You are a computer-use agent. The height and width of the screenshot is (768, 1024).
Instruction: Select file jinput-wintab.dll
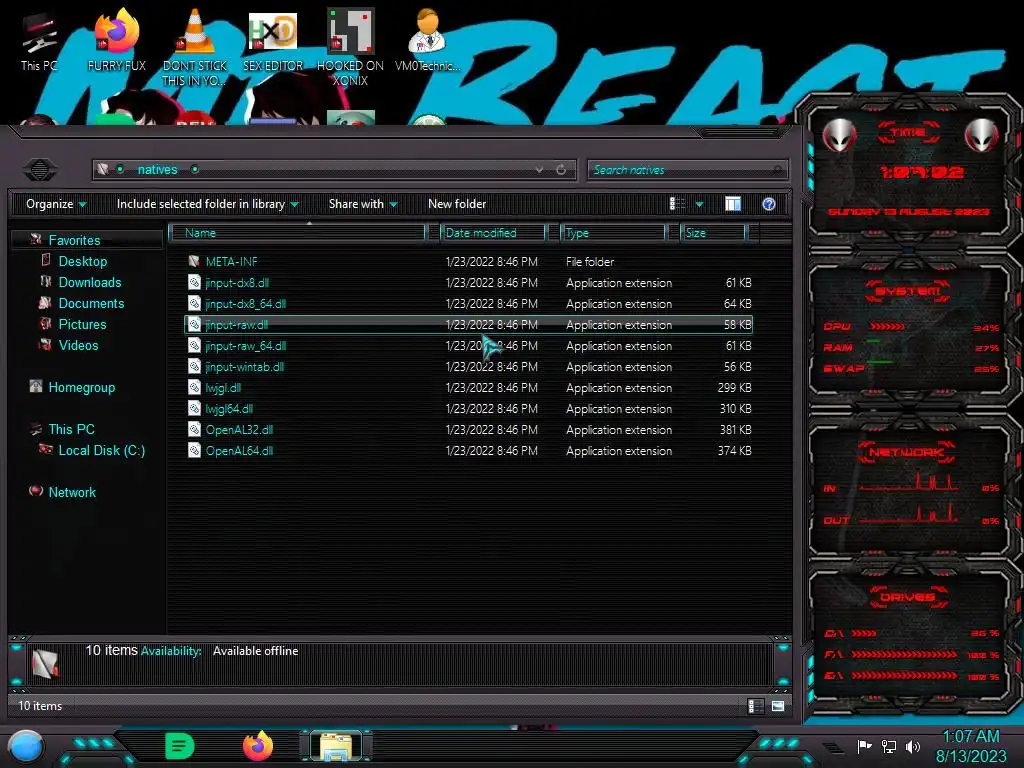pyautogui.click(x=469, y=366)
